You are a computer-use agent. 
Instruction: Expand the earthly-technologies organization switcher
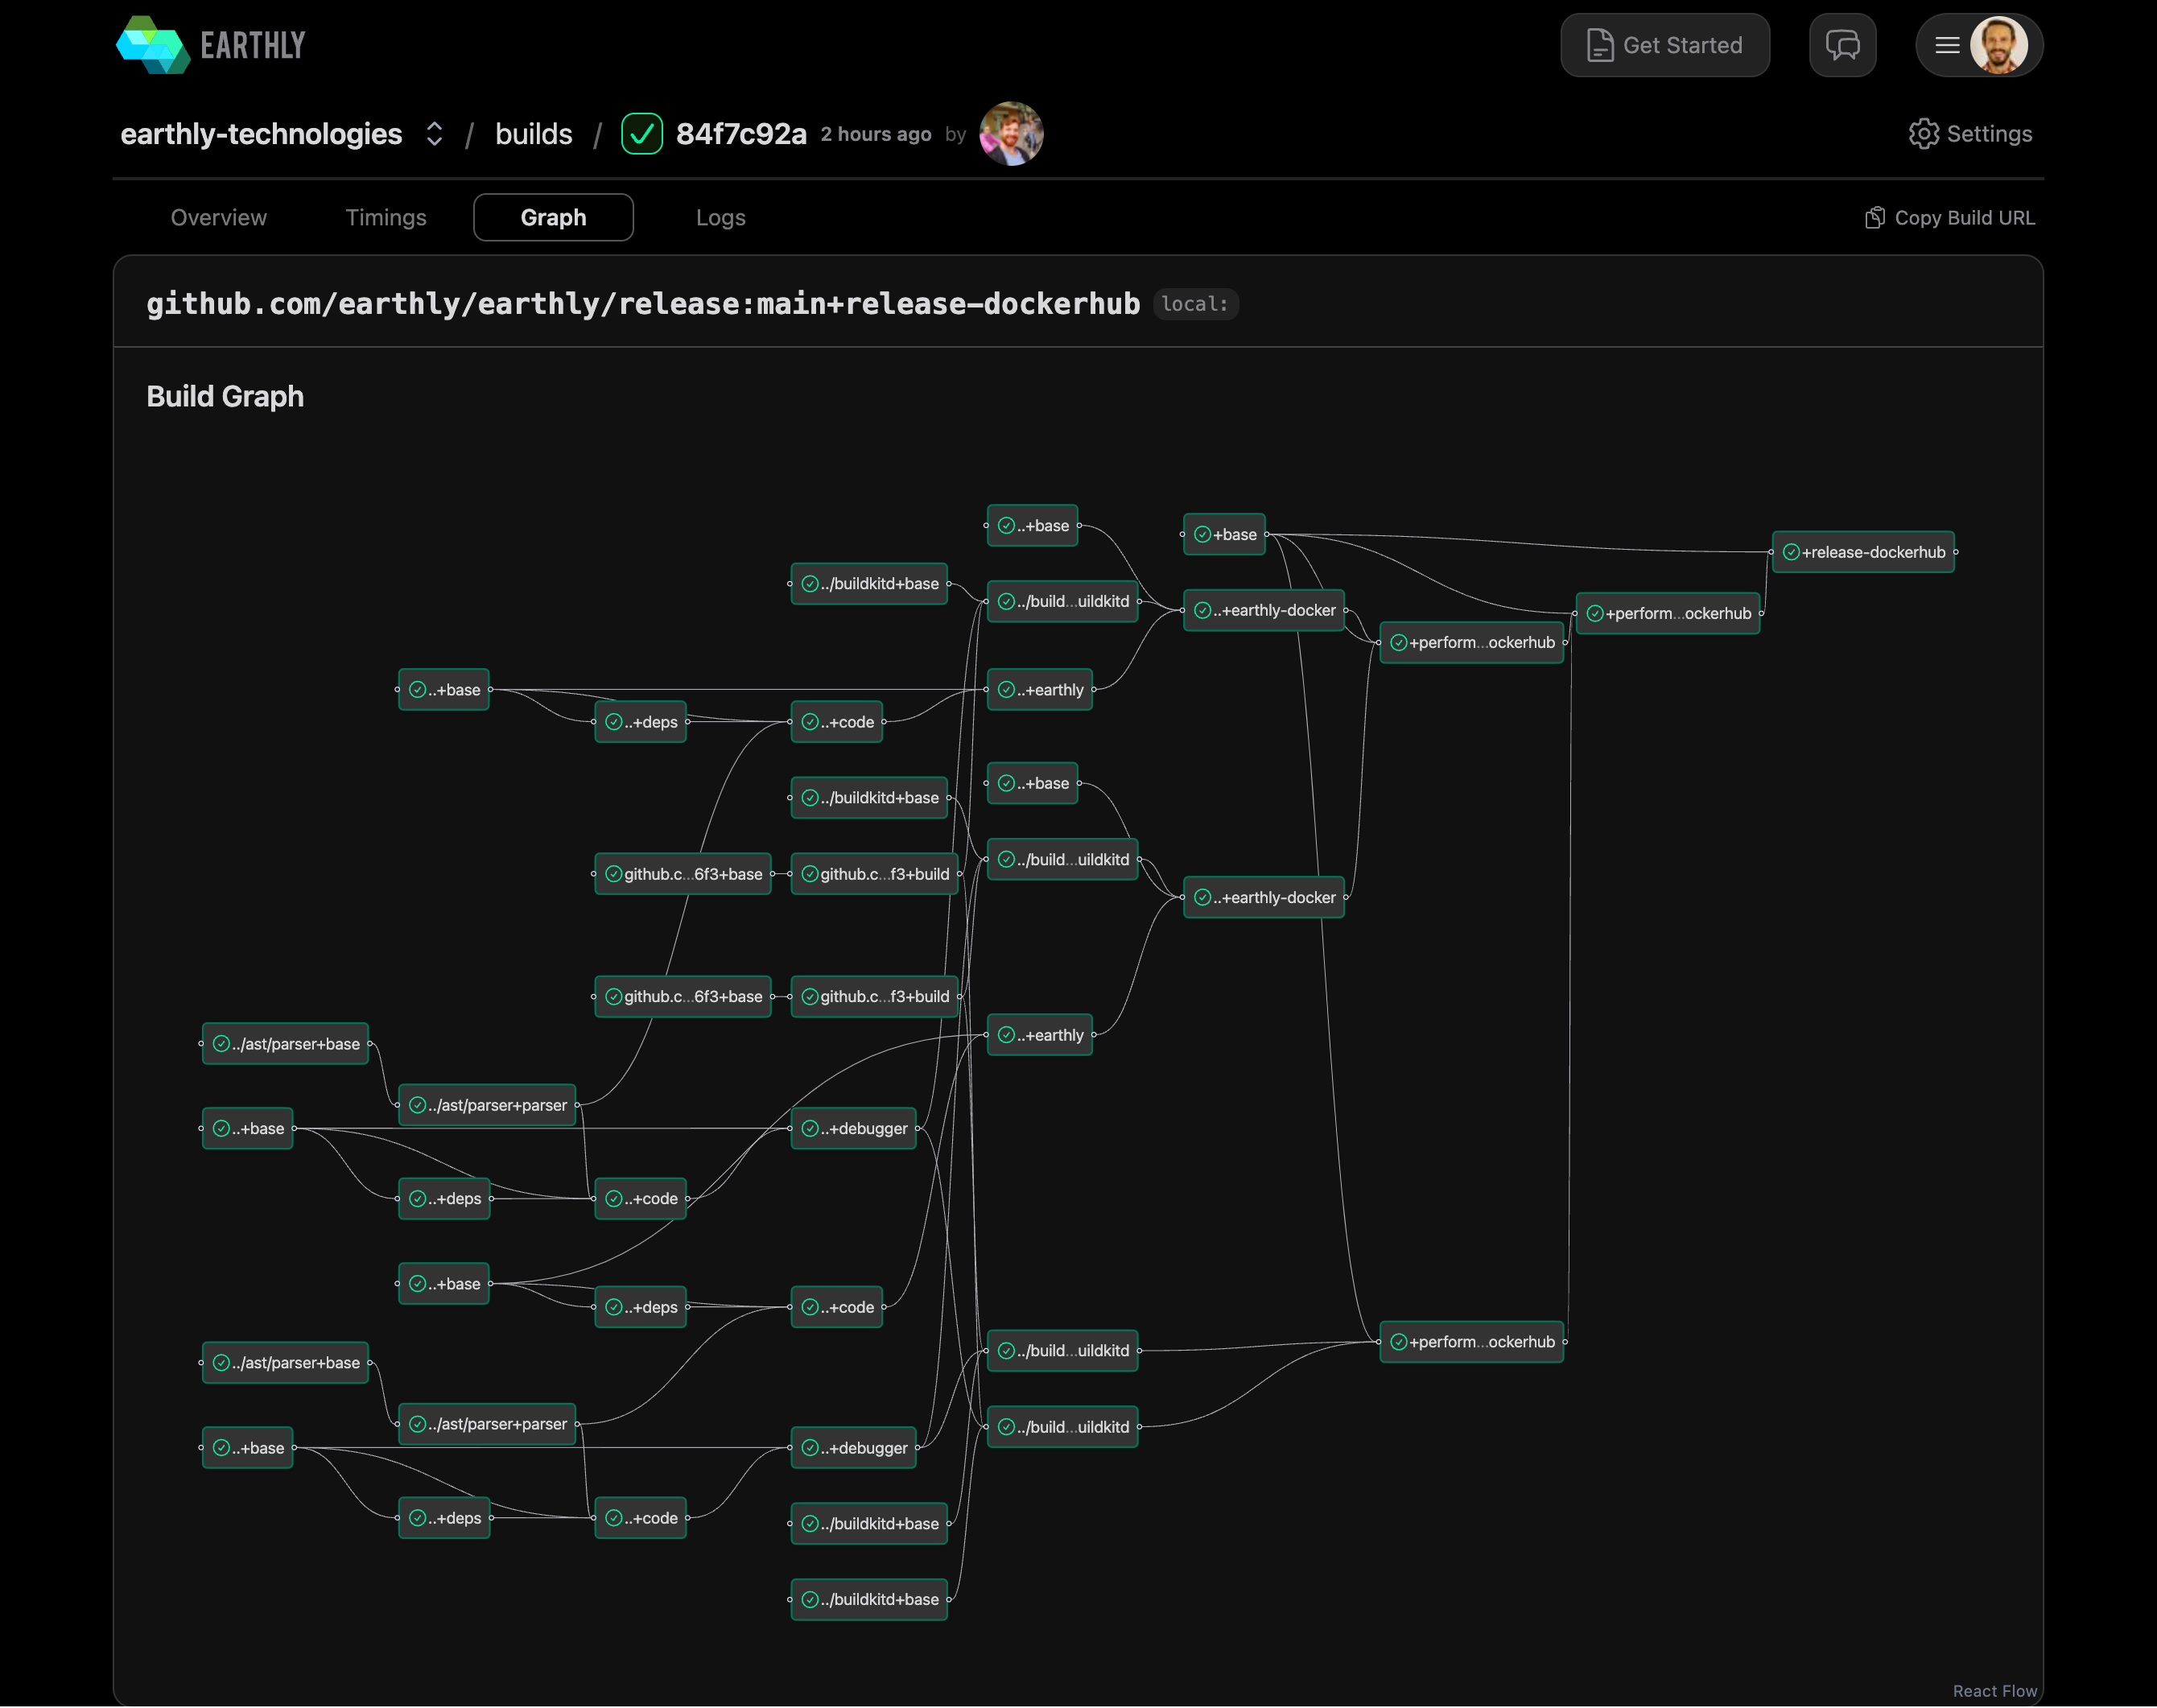coord(434,134)
